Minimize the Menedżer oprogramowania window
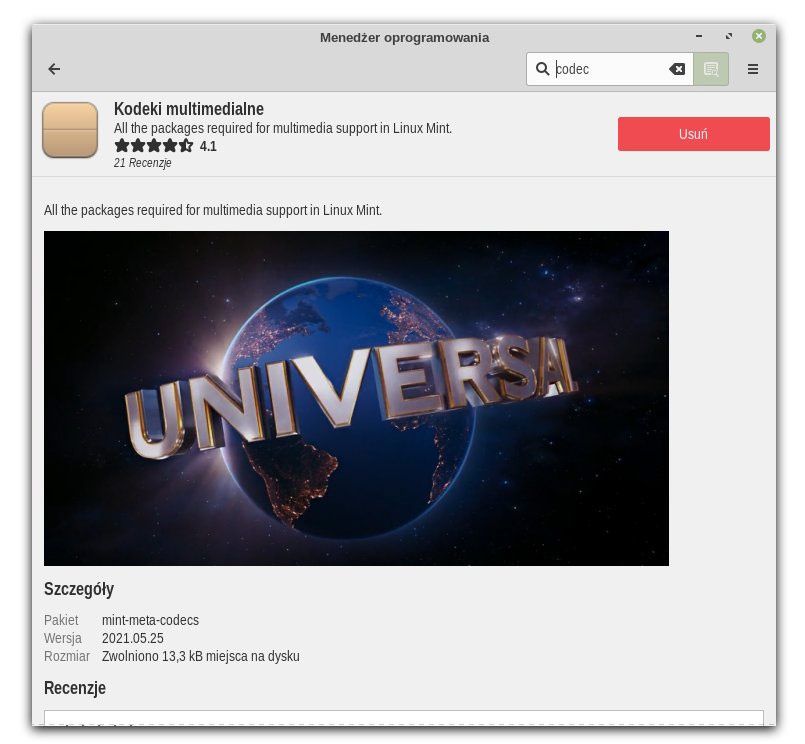Viewport: 805px width, 744px height. click(x=699, y=36)
